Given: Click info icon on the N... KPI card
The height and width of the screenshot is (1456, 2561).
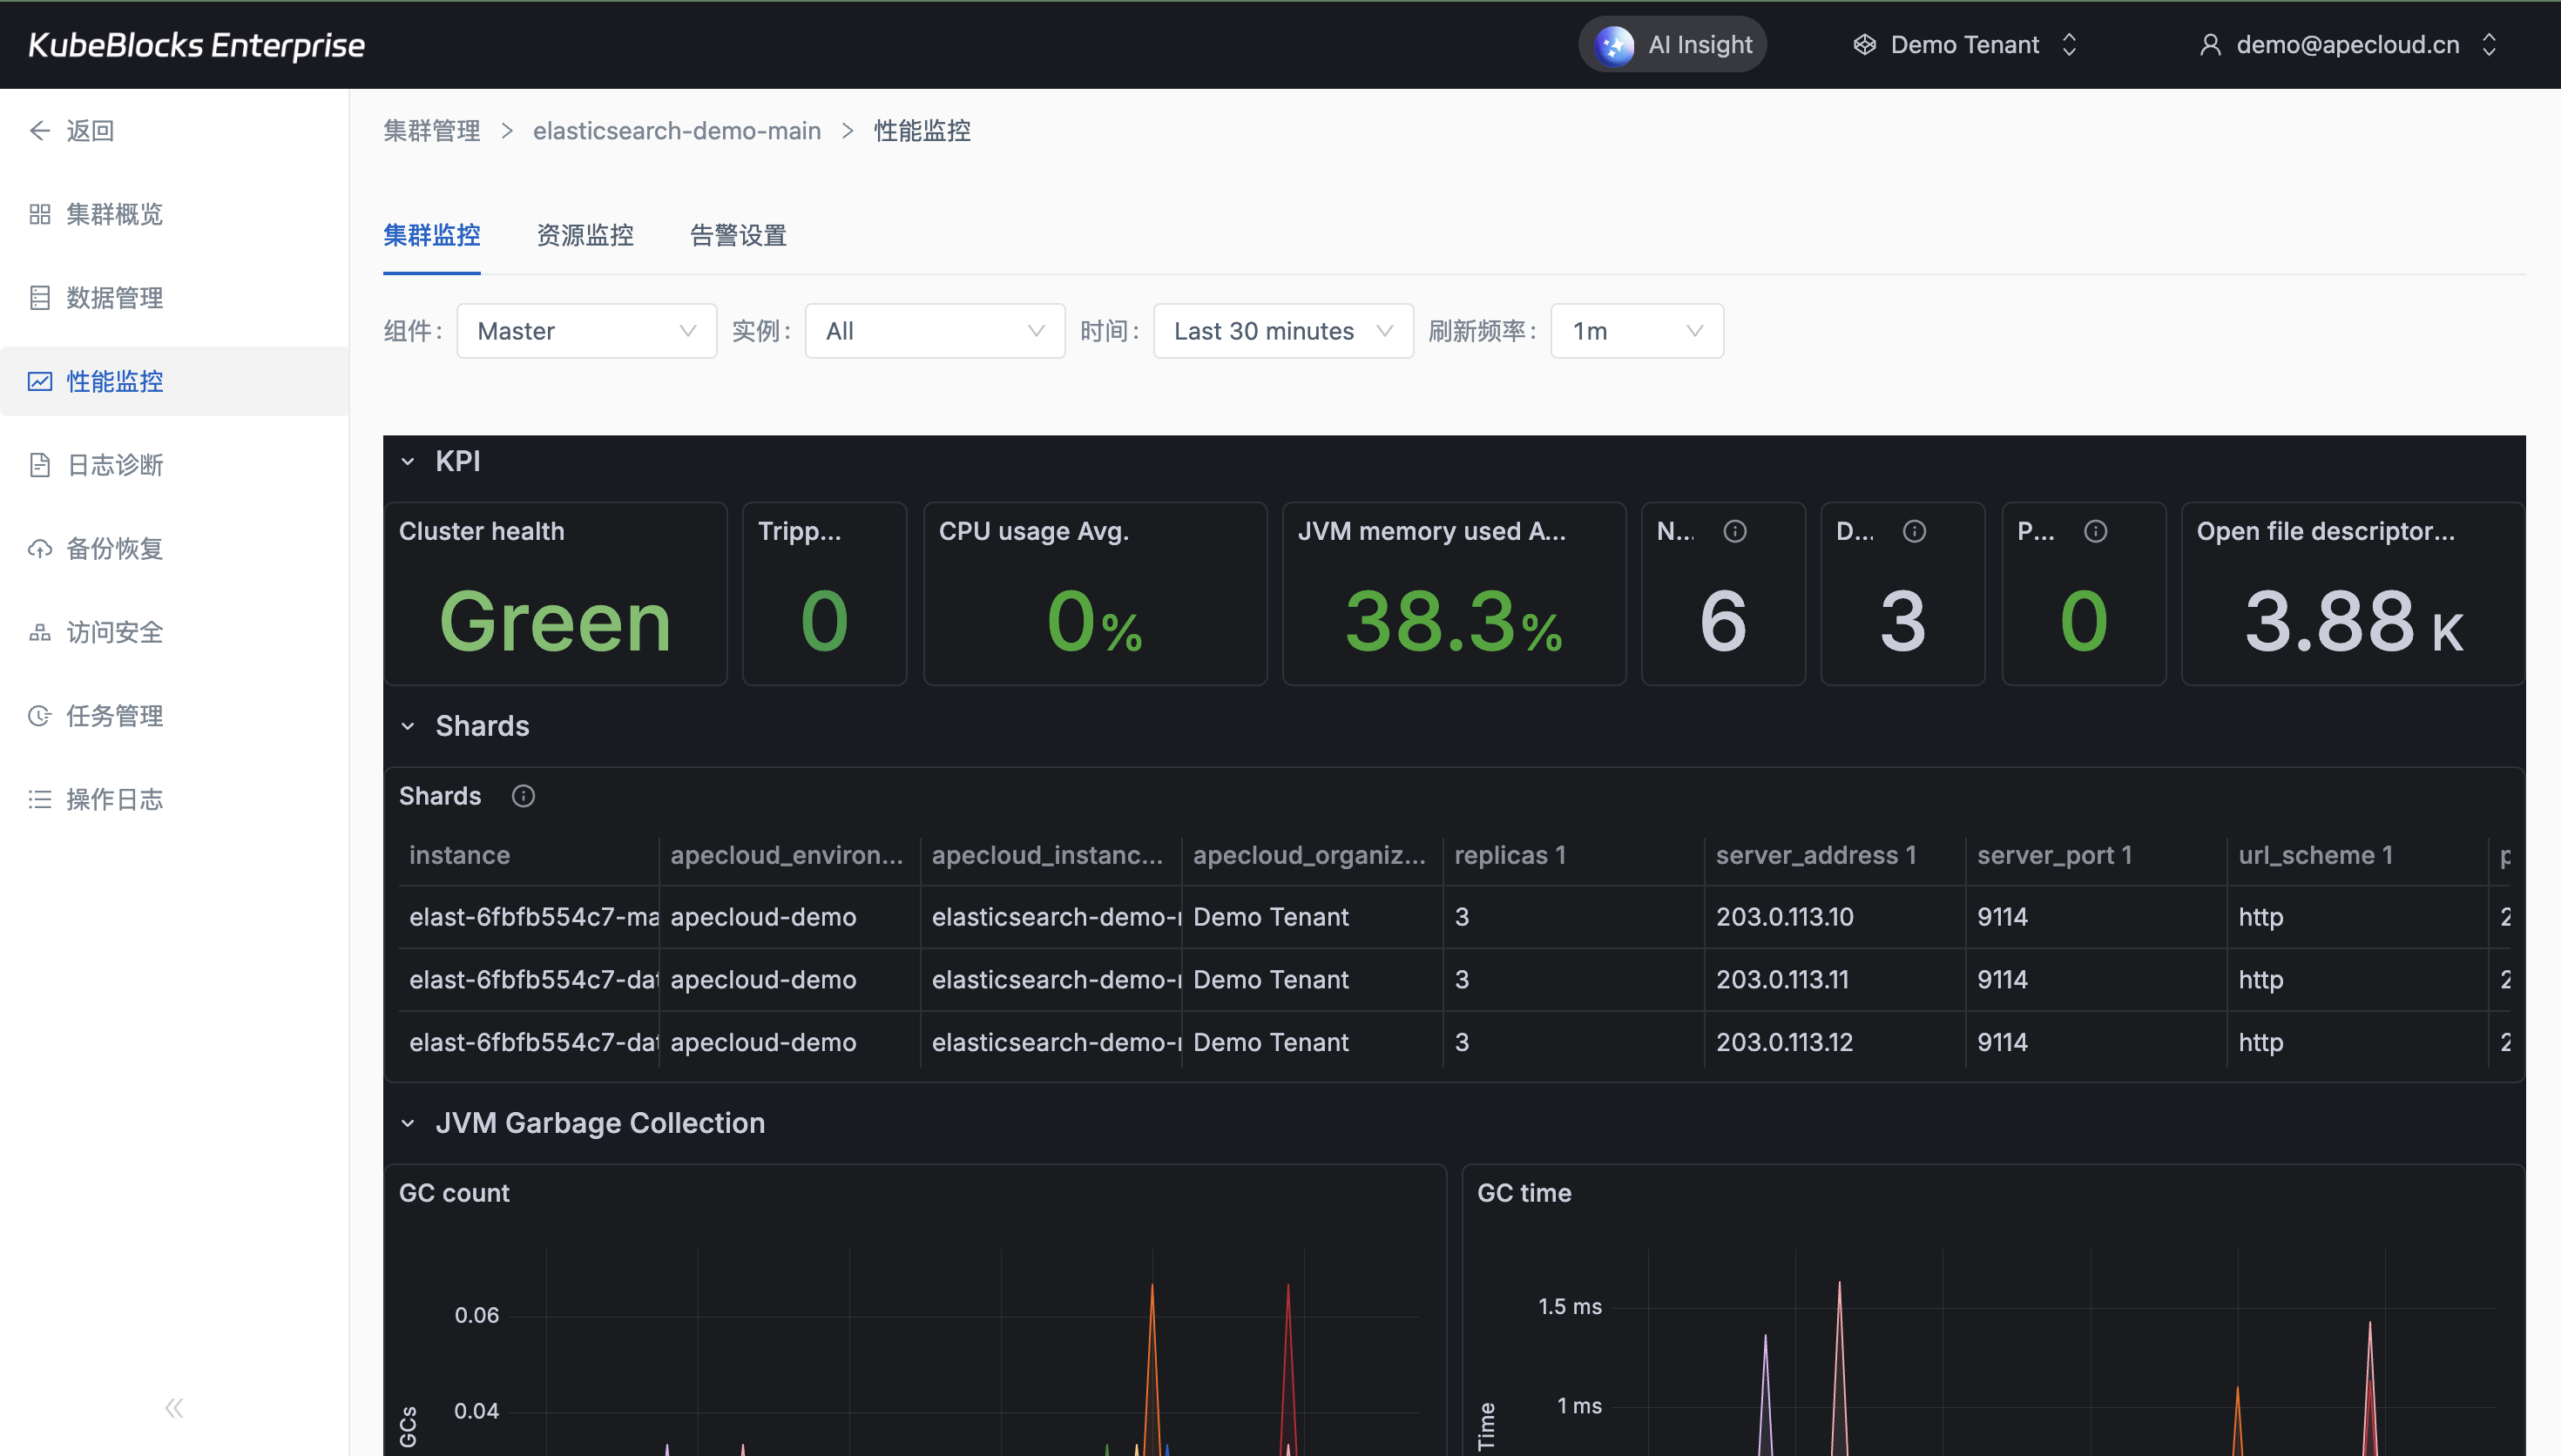Looking at the screenshot, I should [1735, 531].
